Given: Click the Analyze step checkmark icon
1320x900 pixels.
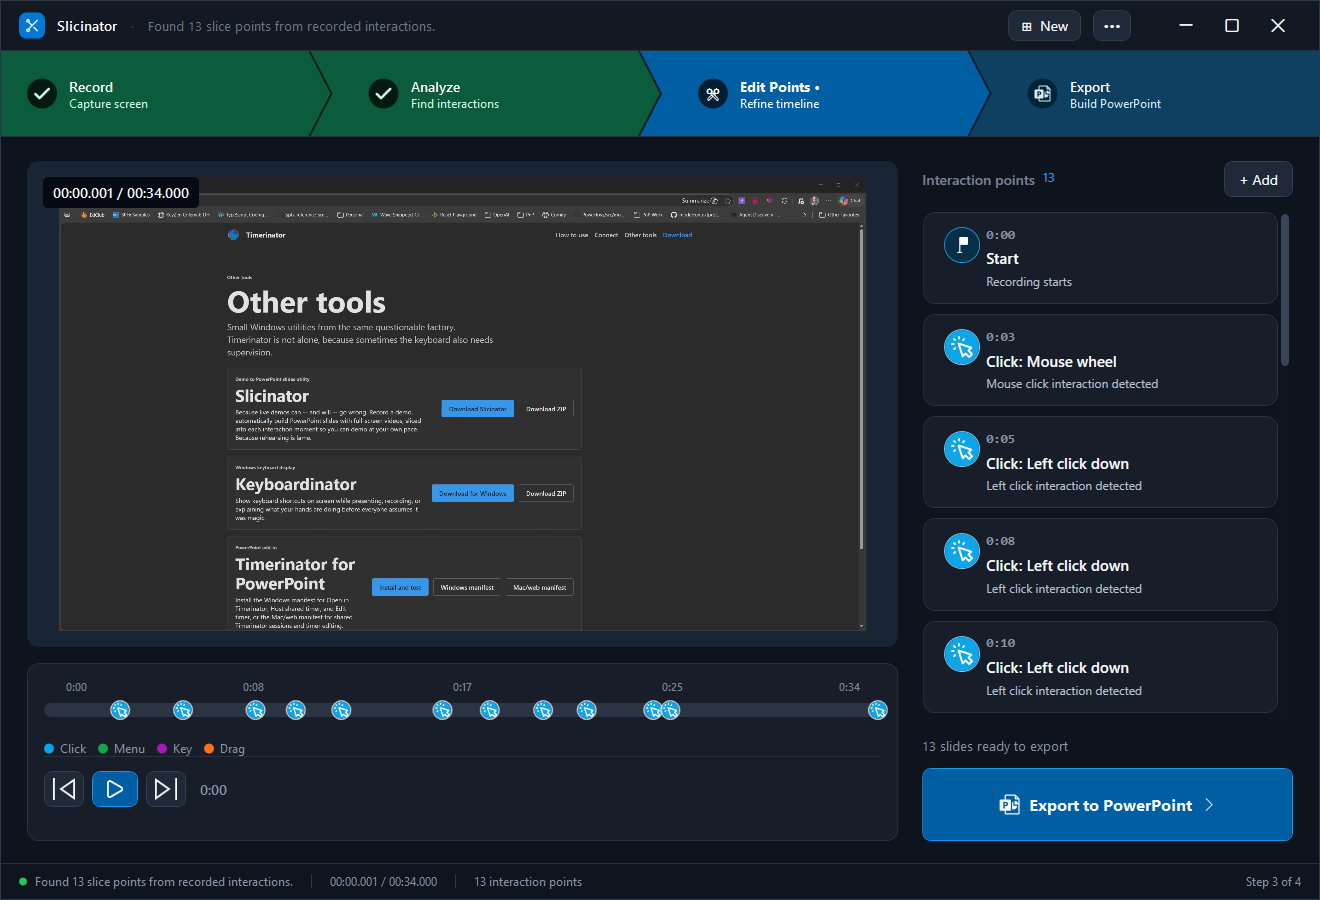Looking at the screenshot, I should click(384, 94).
